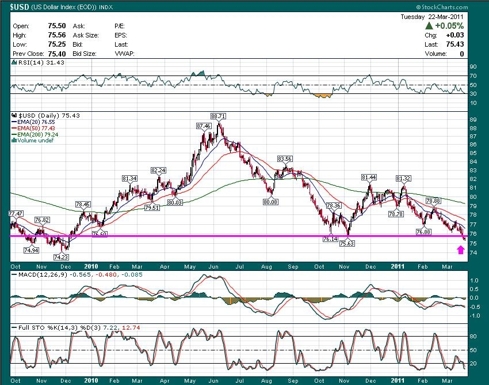The height and width of the screenshot is (385, 489).
Task: Click the candlestick icon before $USD (Daily)
Action: [x=14, y=115]
